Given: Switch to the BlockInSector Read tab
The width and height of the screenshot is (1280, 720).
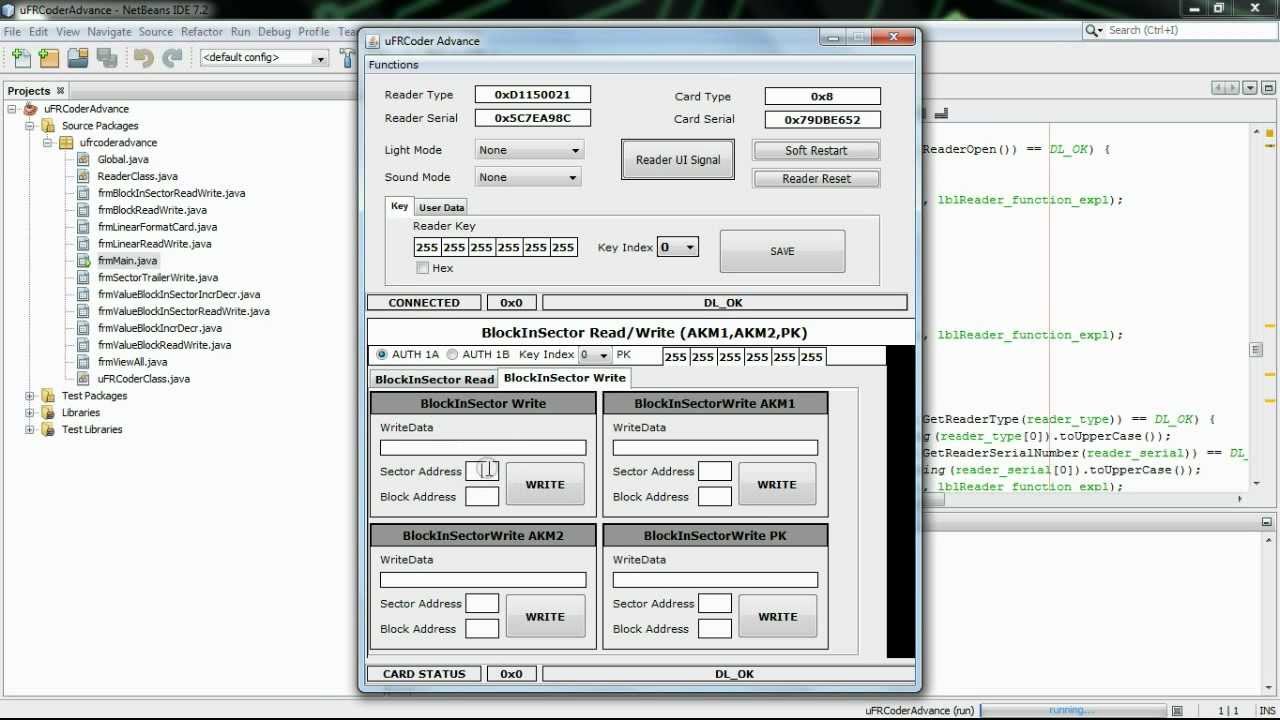Looking at the screenshot, I should pyautogui.click(x=434, y=379).
